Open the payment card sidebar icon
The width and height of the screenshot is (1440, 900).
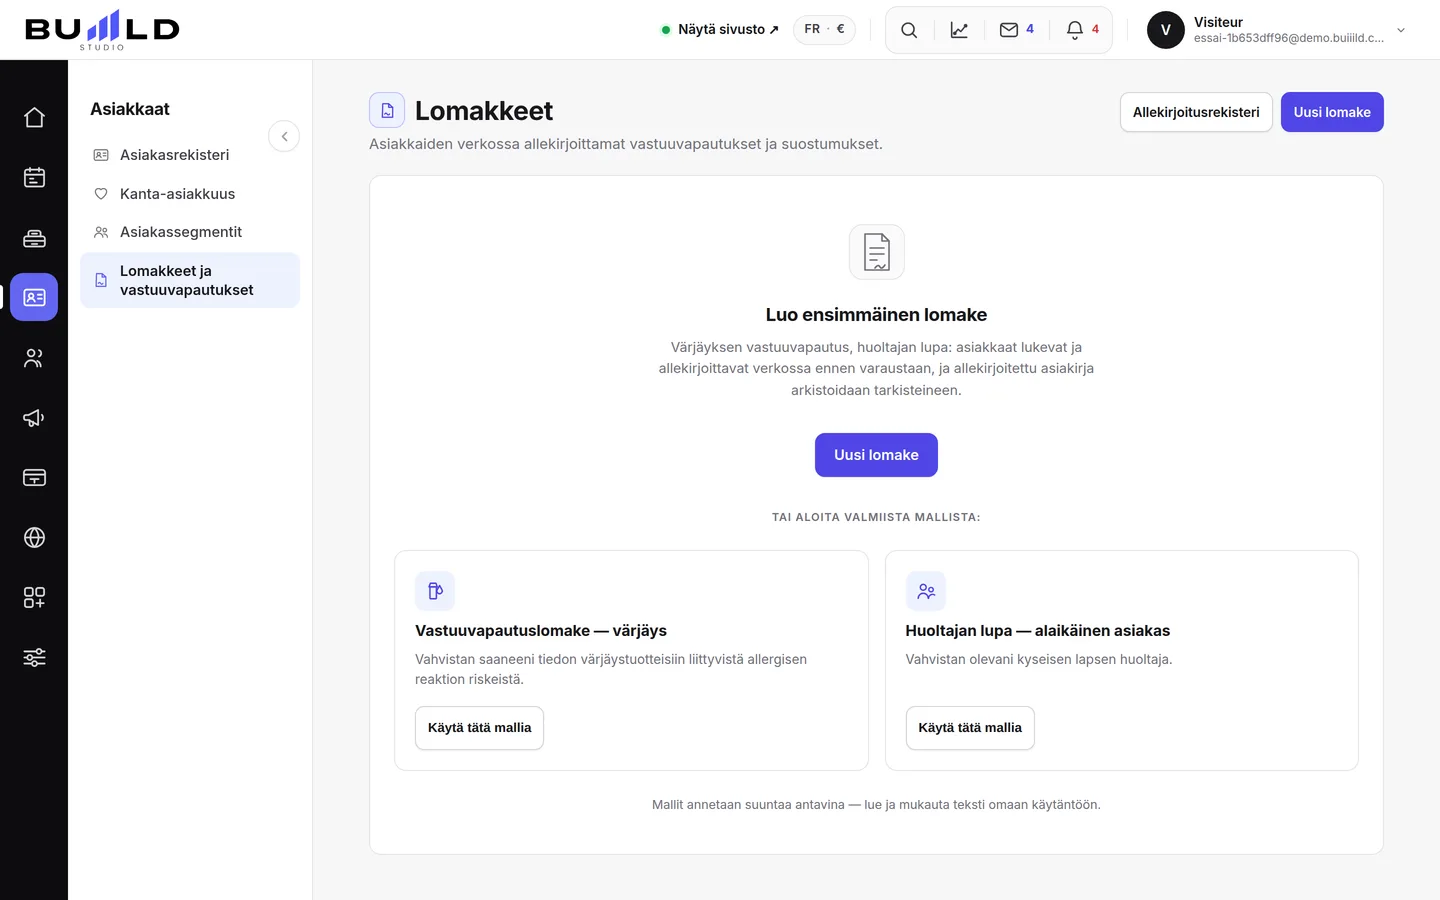[x=34, y=478]
